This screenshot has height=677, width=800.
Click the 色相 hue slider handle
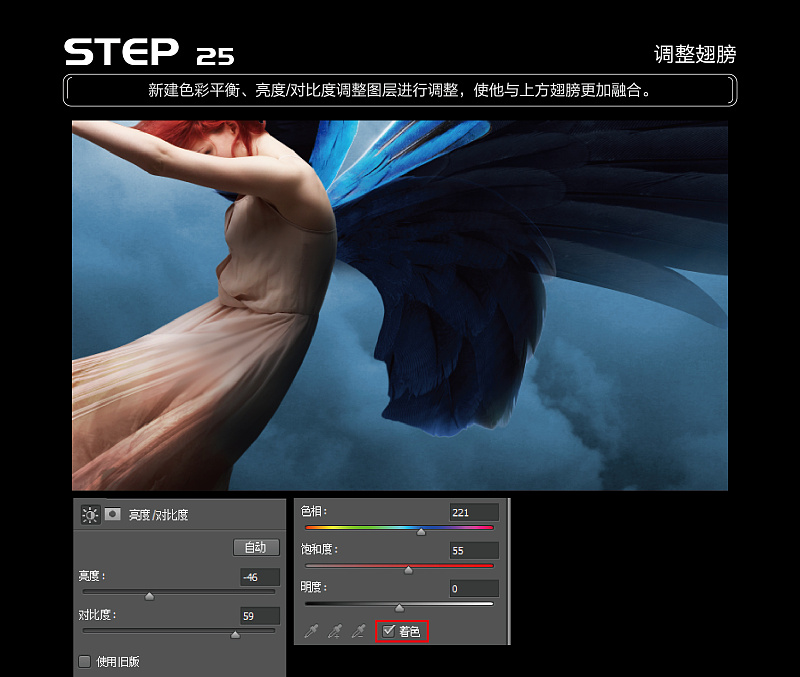pos(421,532)
